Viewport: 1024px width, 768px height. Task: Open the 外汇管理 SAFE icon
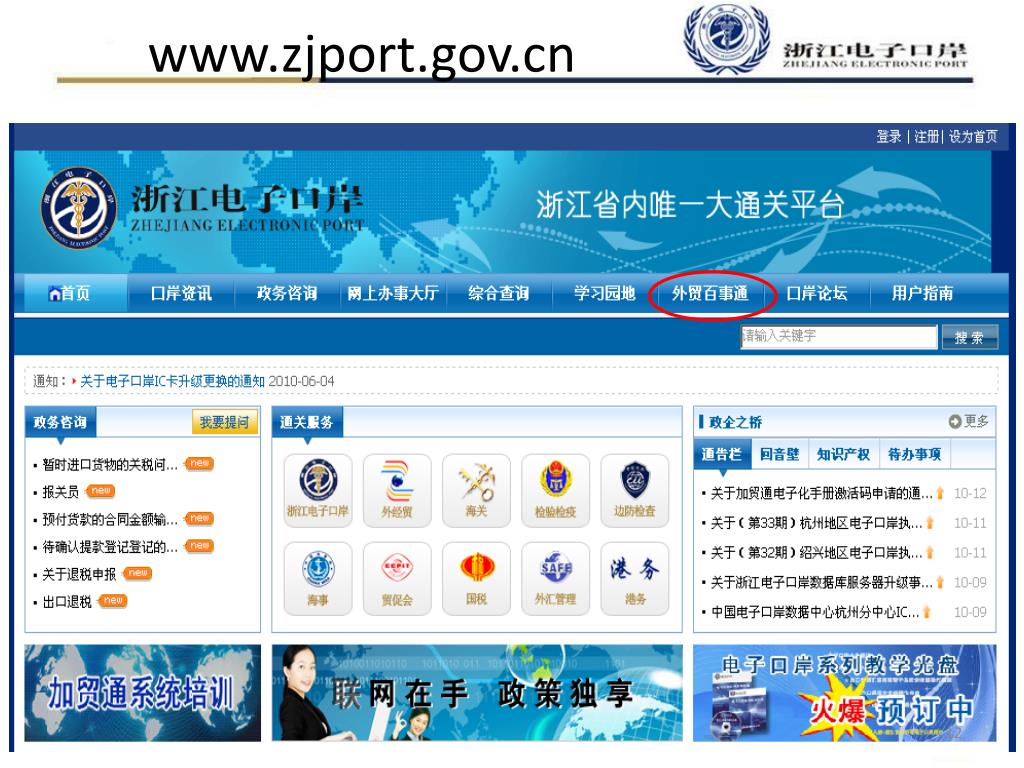tap(555, 579)
